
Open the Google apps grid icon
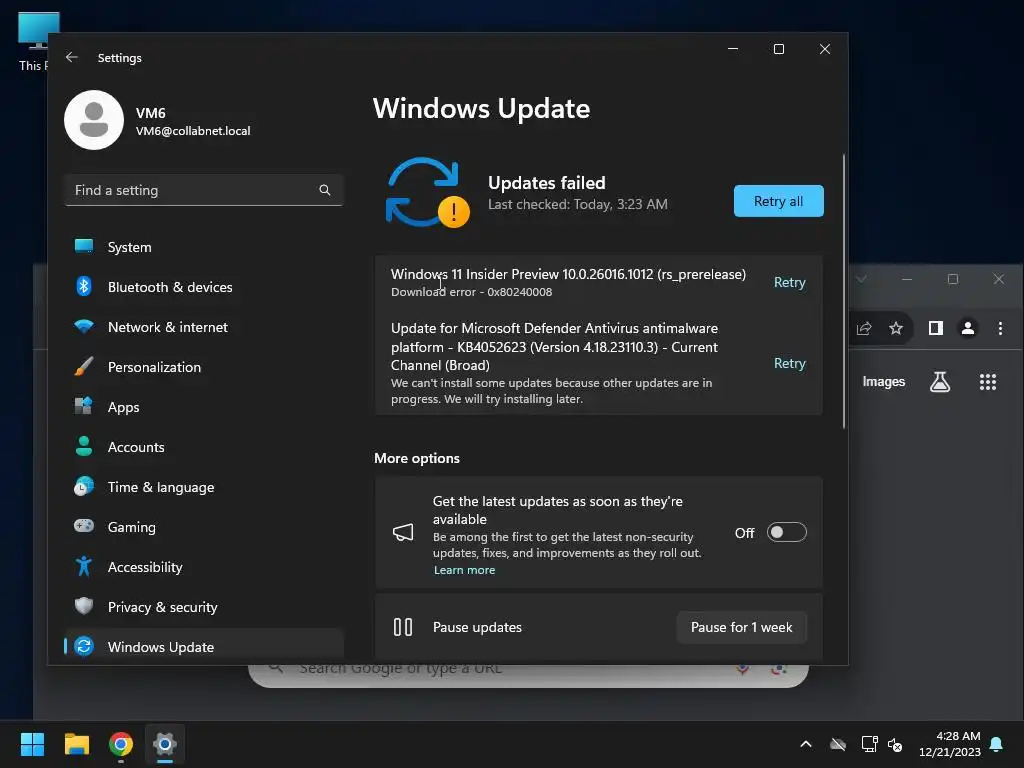point(988,382)
